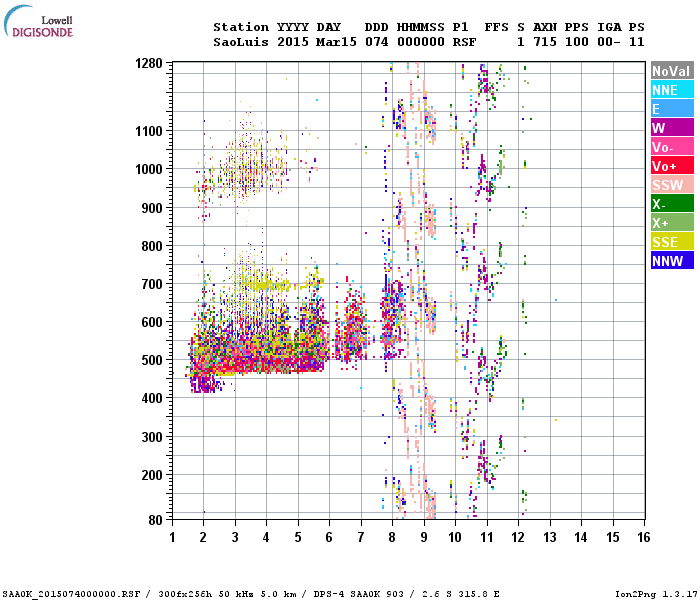Click y-axis label 300
700x600 pixels.
coord(152,437)
